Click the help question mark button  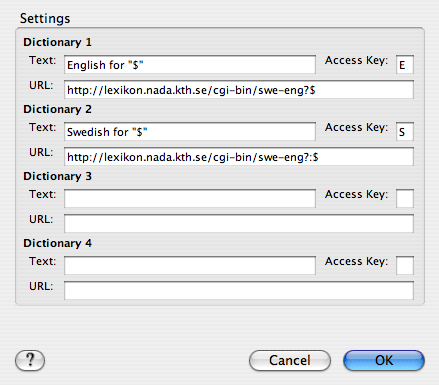(x=30, y=360)
